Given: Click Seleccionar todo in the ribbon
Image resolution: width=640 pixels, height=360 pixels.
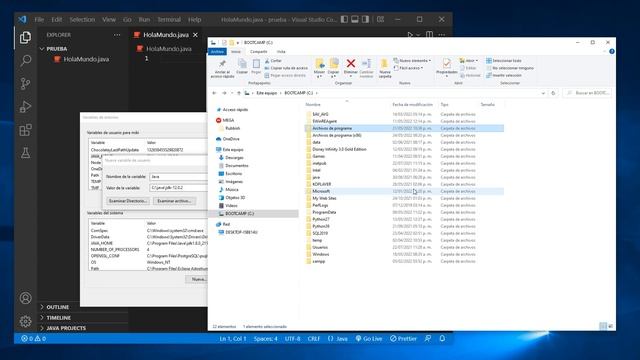Looking at the screenshot, I should (503, 60).
